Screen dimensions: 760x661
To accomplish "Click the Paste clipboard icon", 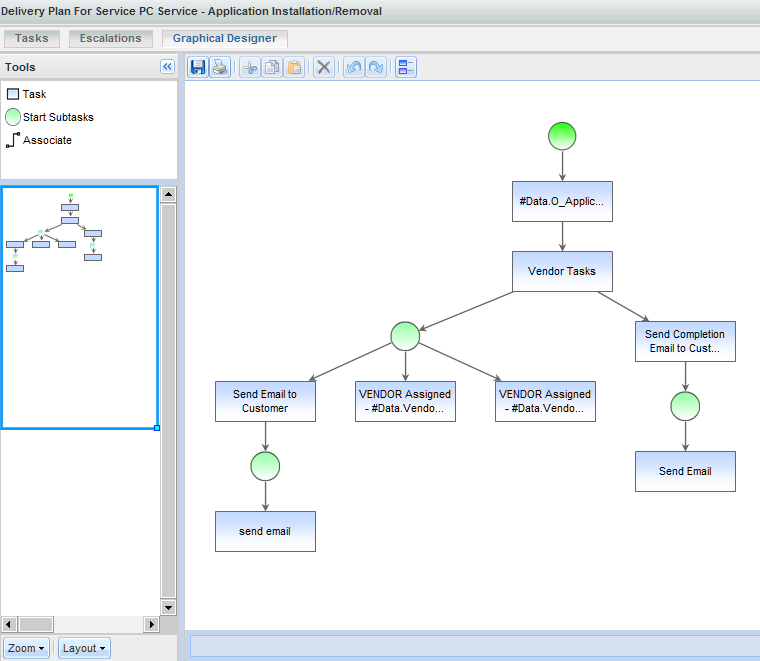I will pyautogui.click(x=294, y=67).
